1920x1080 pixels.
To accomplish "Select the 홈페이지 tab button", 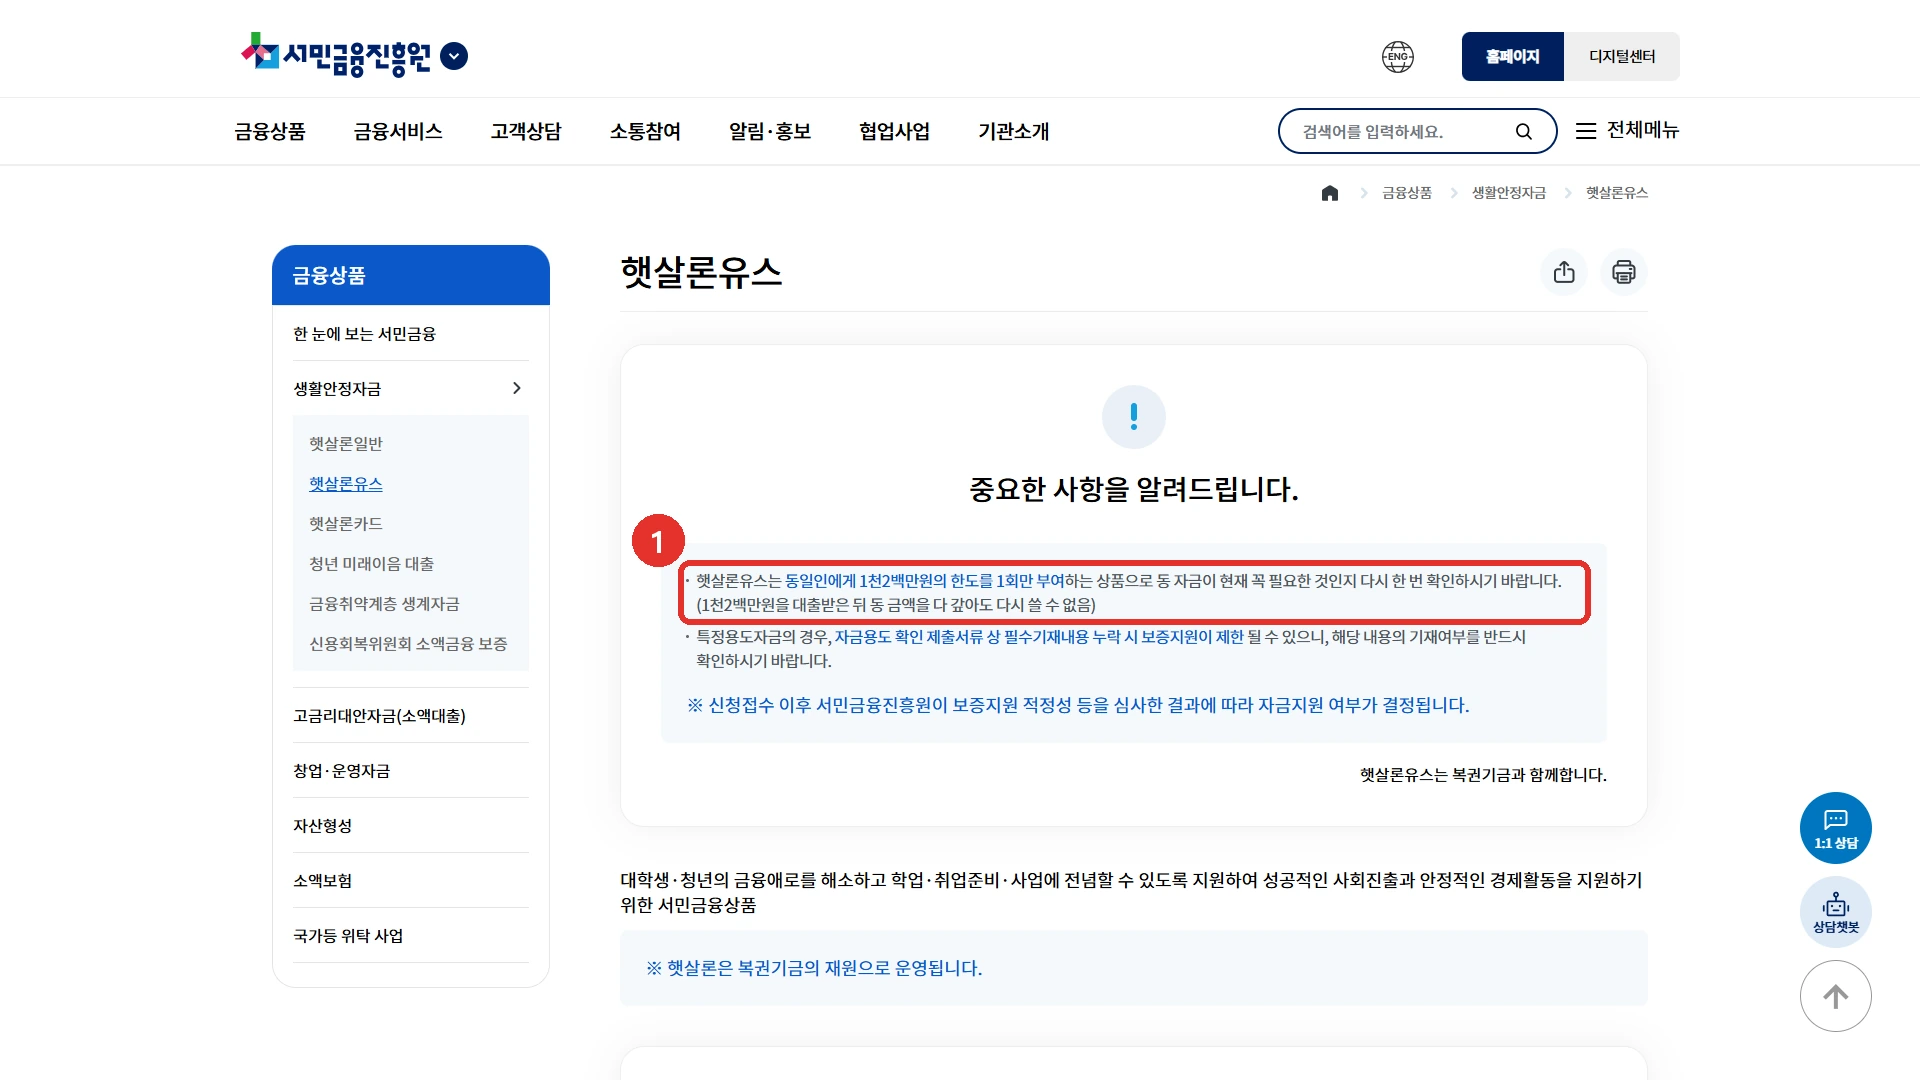I will click(1512, 57).
